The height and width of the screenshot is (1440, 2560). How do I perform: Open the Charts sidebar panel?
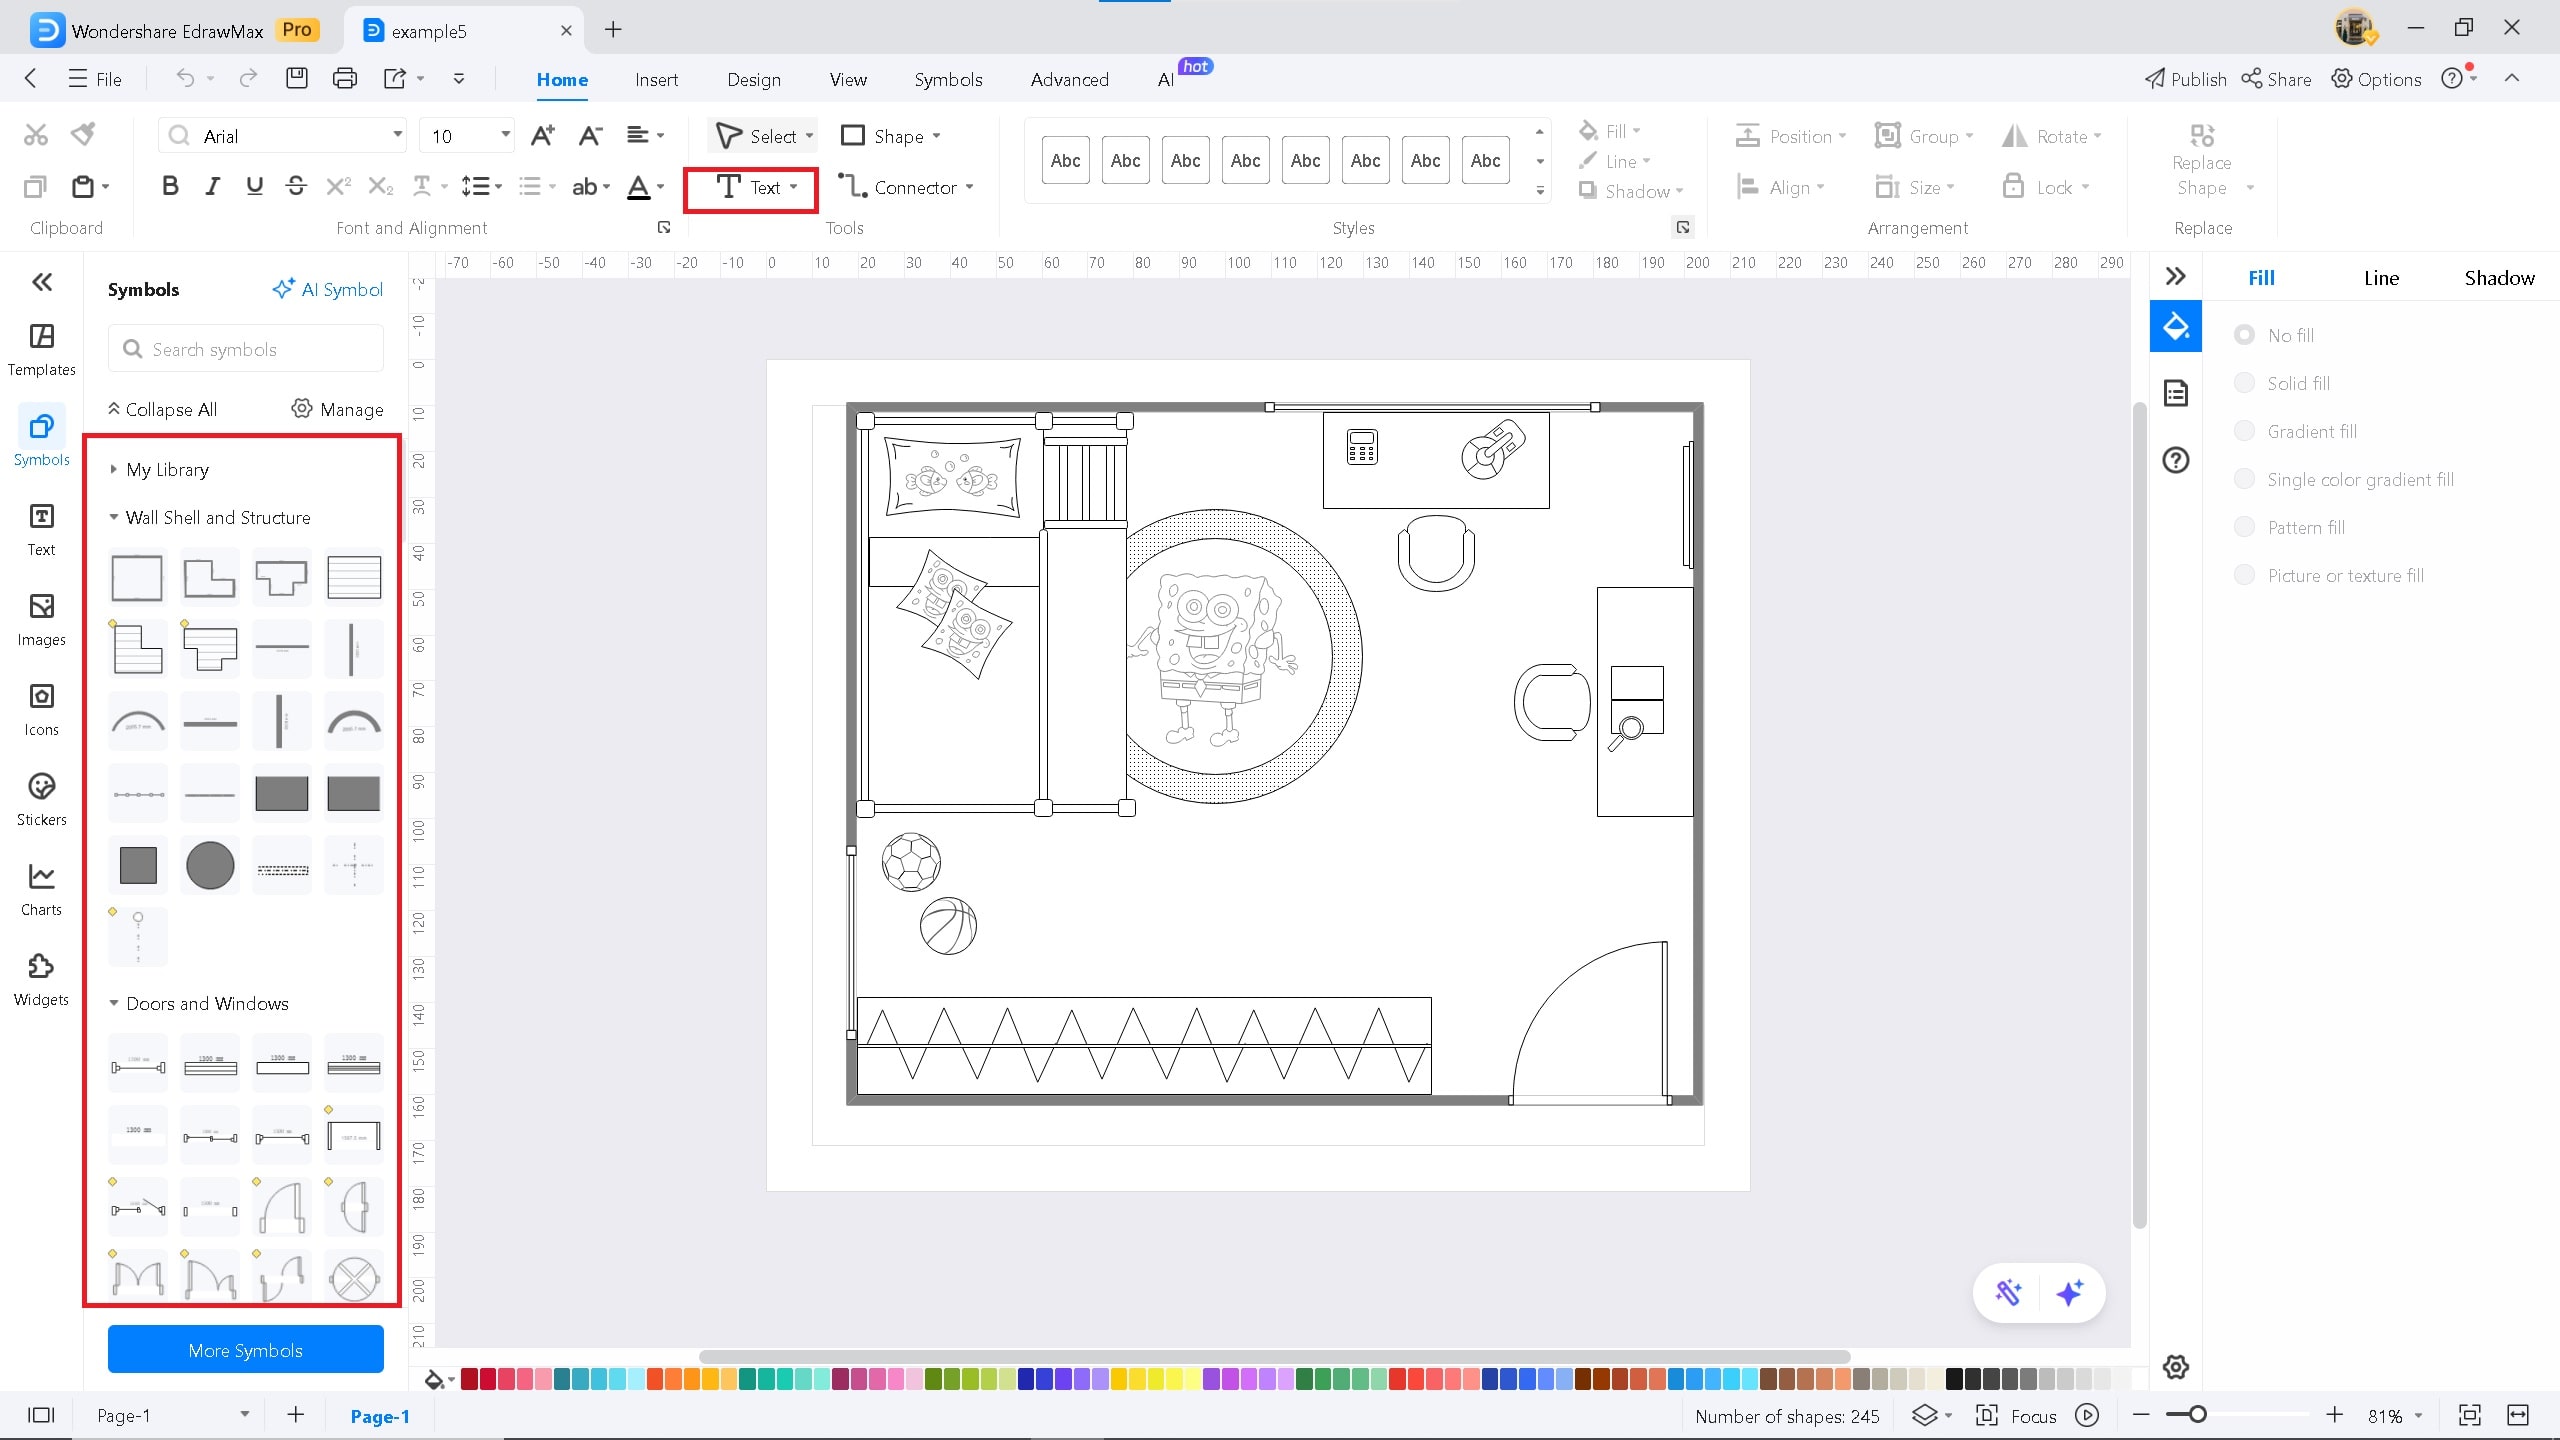pyautogui.click(x=41, y=889)
